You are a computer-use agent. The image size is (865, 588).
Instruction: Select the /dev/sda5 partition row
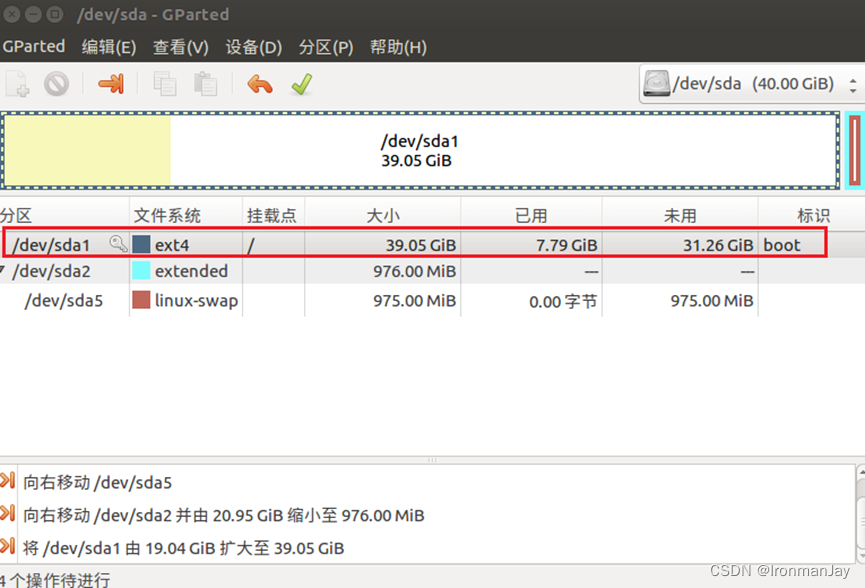(432, 300)
